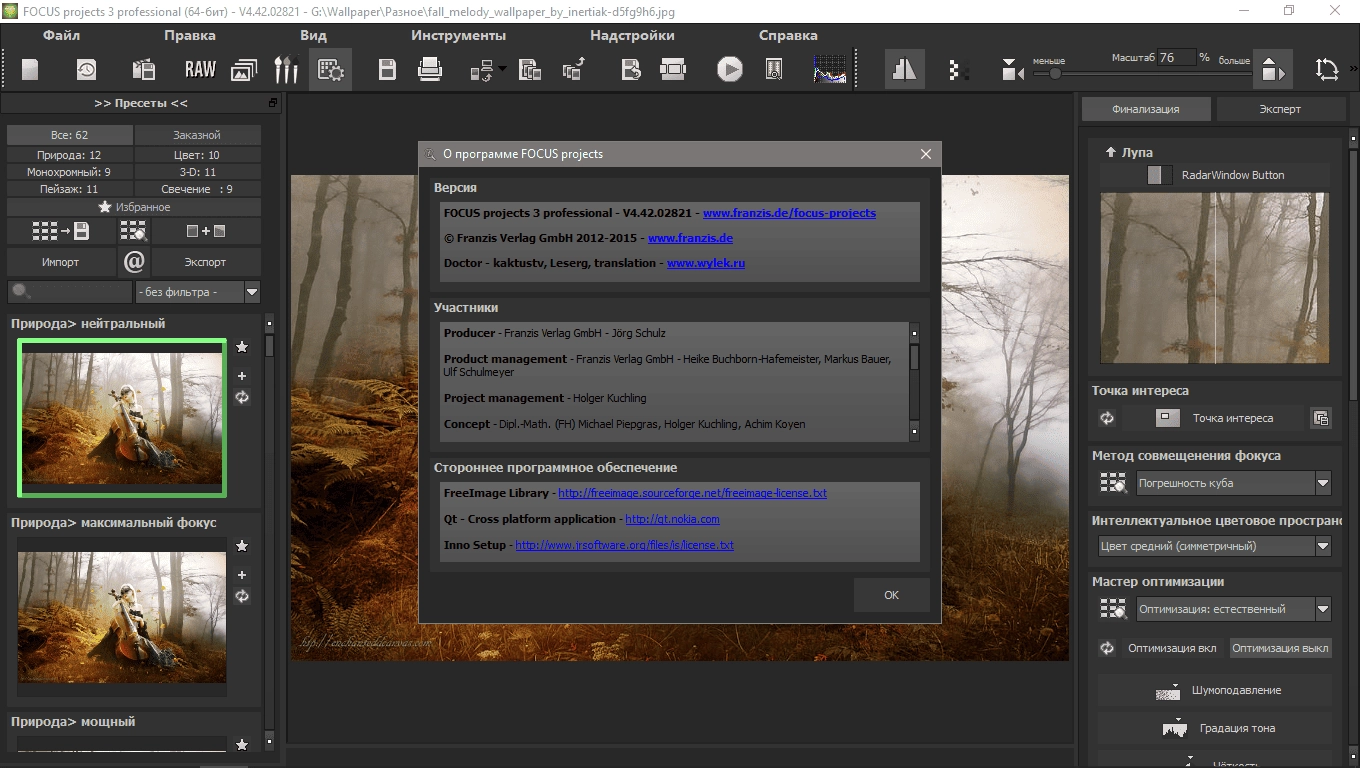
Task: Undock the presets panel via float icon
Action: coord(273,103)
